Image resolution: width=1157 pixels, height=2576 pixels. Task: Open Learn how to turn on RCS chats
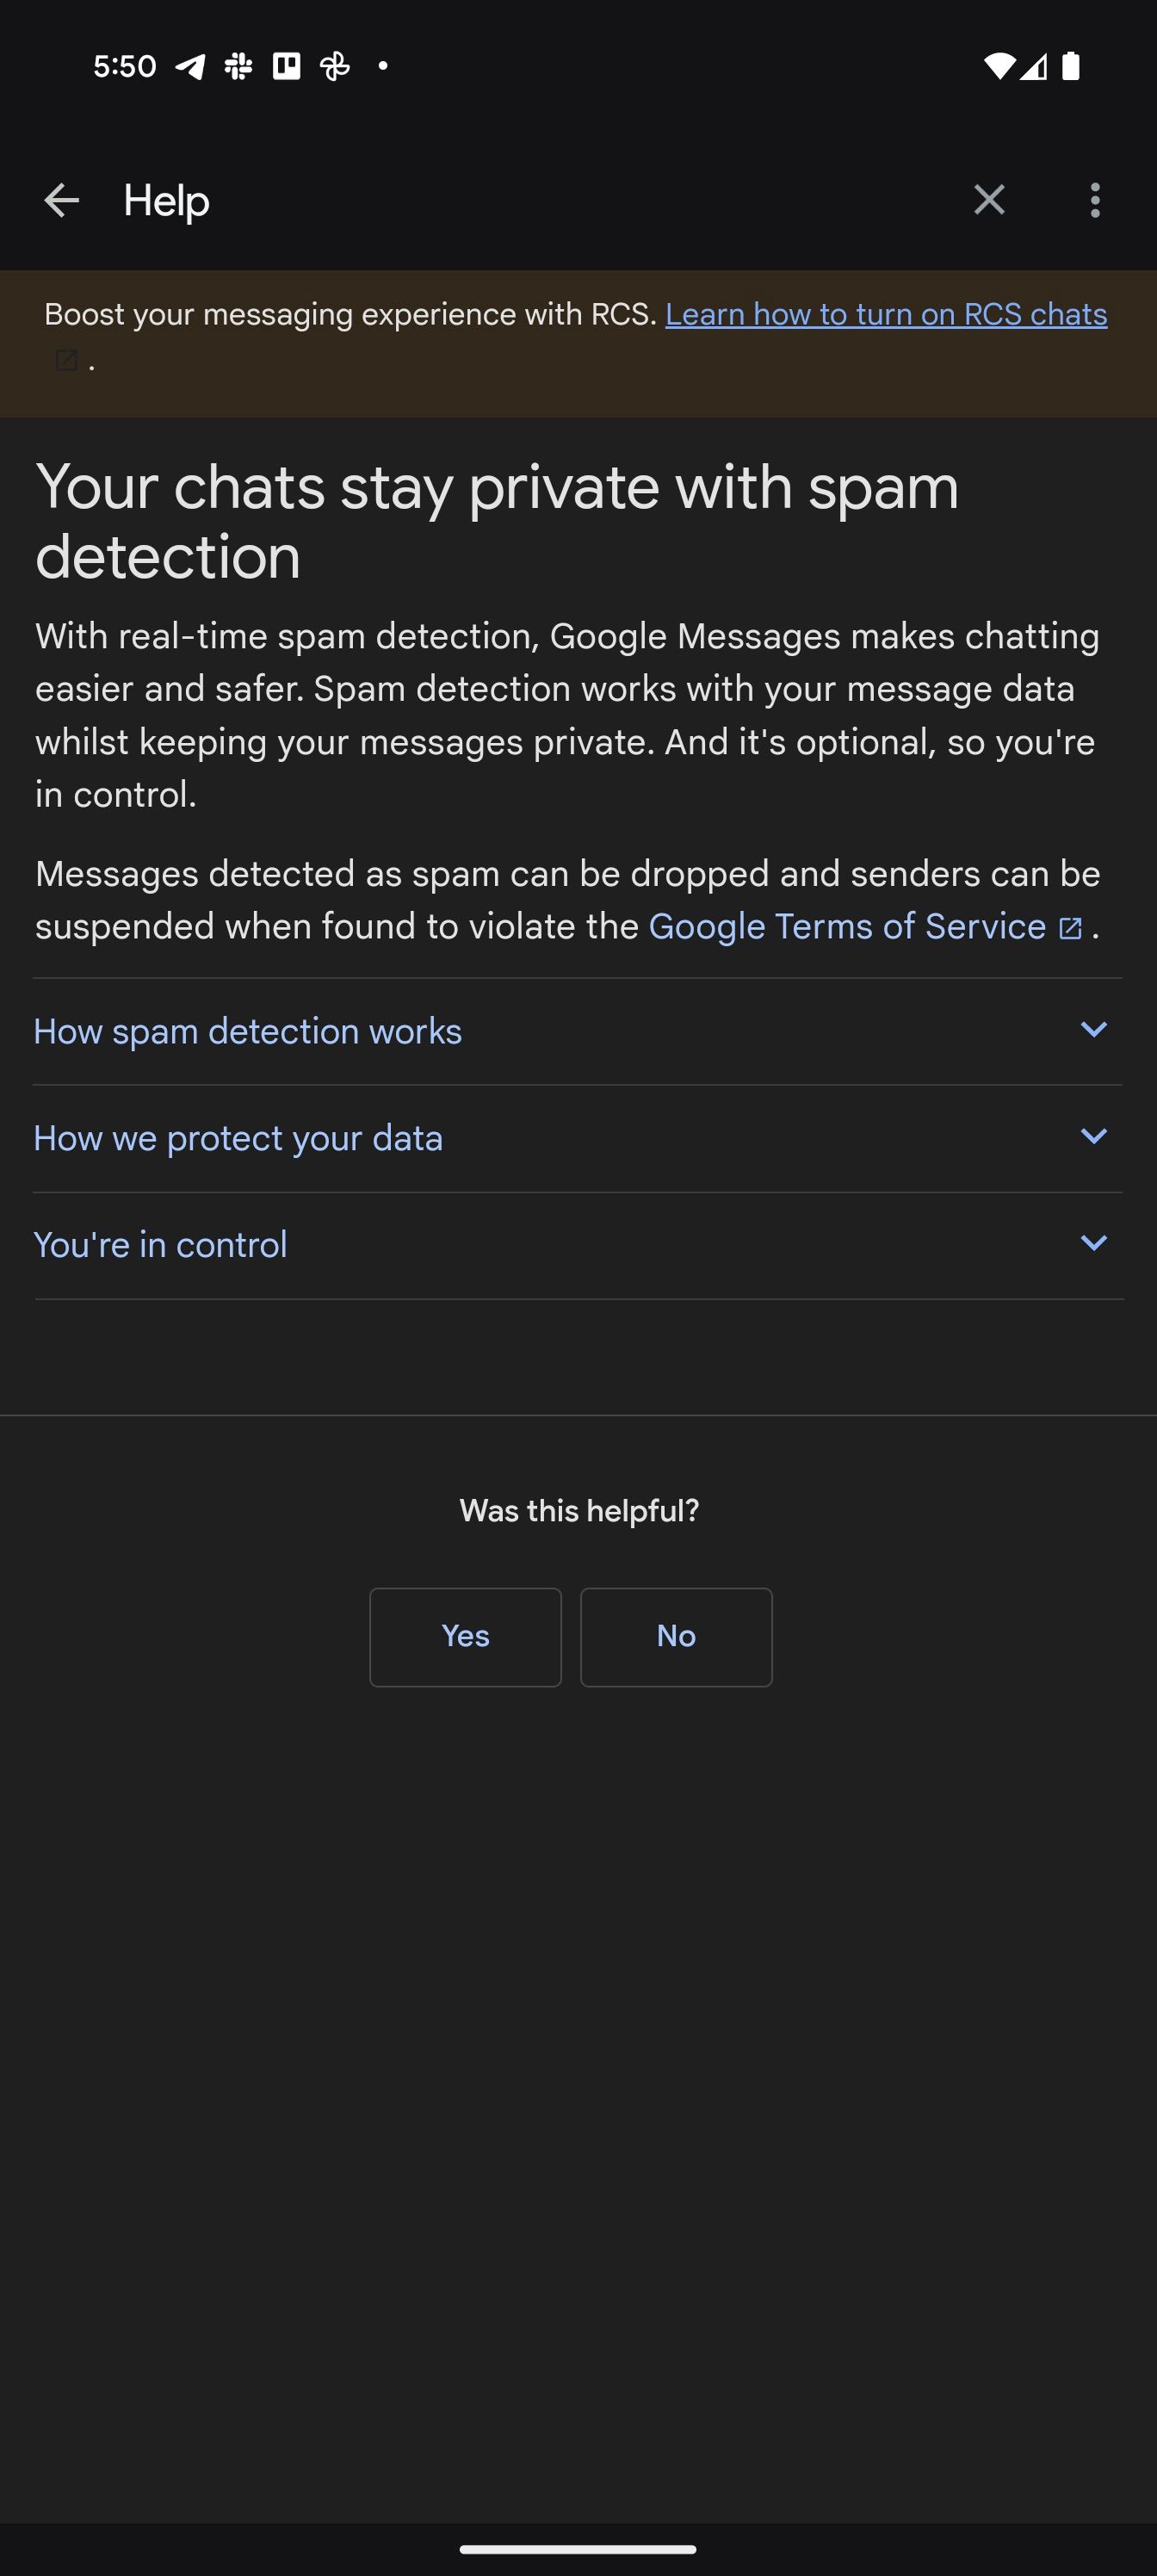tap(886, 314)
